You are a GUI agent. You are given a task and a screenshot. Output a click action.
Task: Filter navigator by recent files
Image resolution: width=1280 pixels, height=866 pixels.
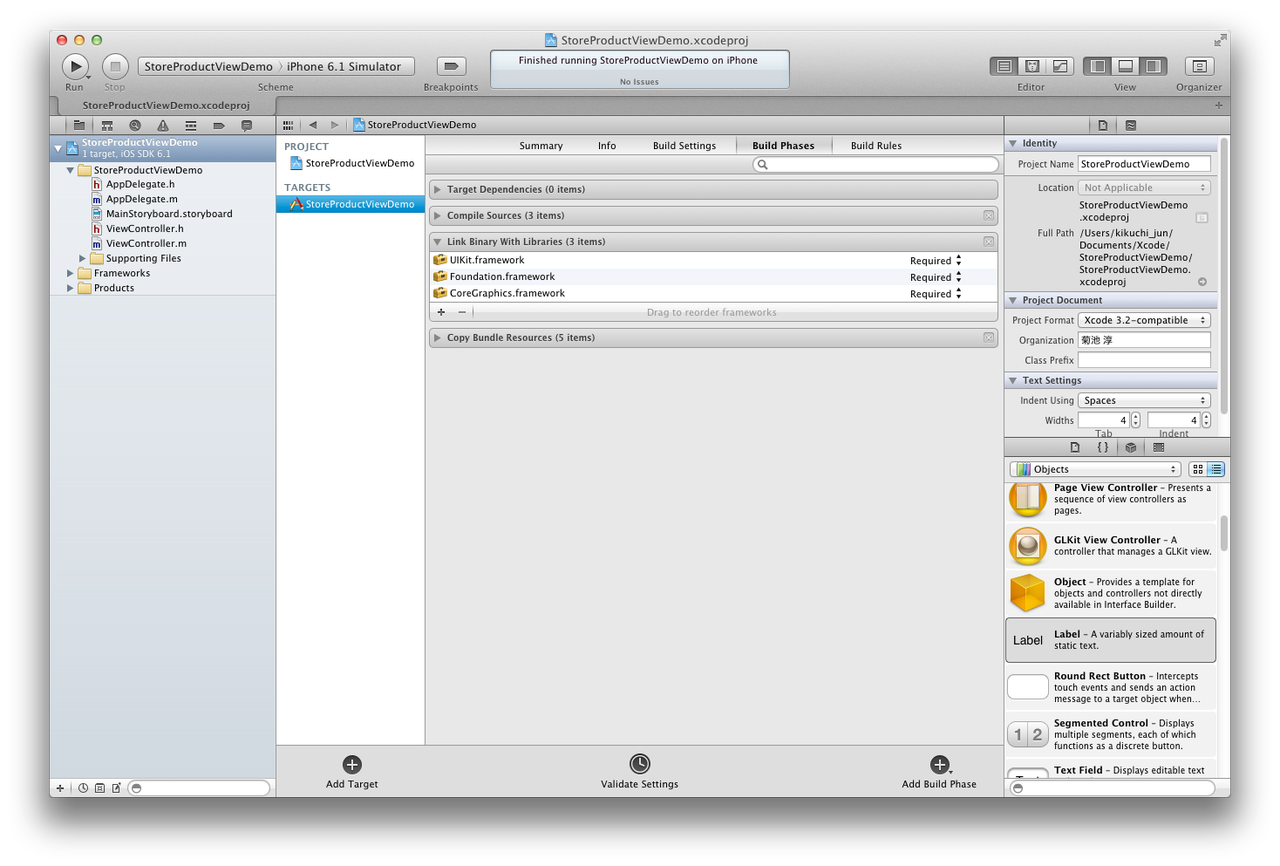83,788
